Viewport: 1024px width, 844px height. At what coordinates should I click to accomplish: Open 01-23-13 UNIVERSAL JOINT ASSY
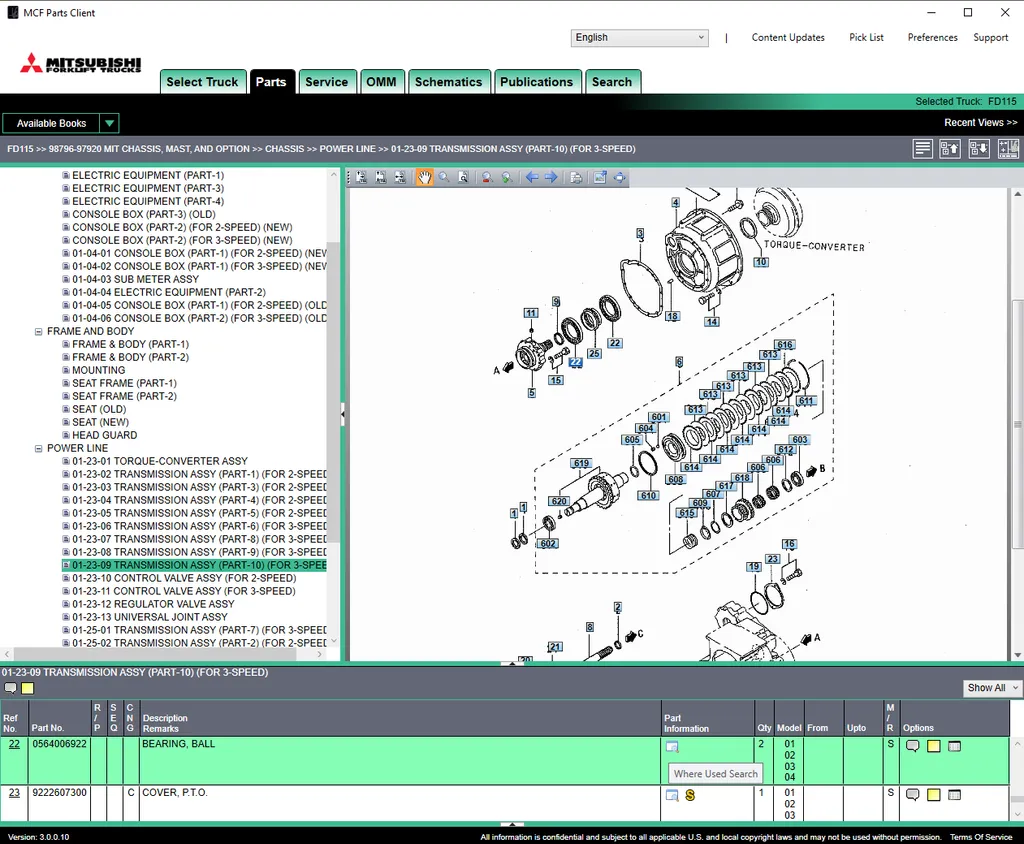150,617
